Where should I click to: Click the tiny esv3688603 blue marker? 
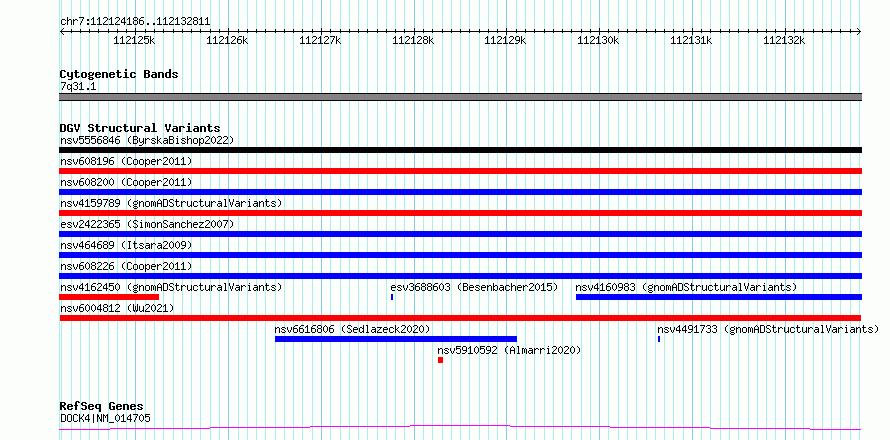(392, 297)
